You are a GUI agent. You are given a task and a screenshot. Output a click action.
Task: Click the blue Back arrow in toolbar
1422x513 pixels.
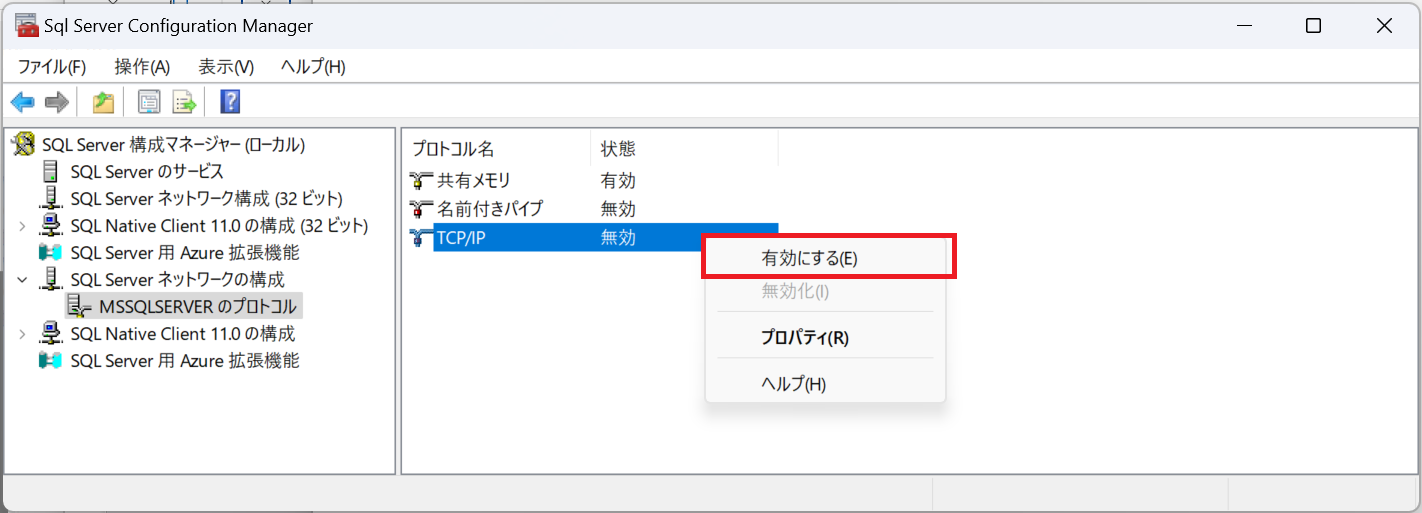23,102
